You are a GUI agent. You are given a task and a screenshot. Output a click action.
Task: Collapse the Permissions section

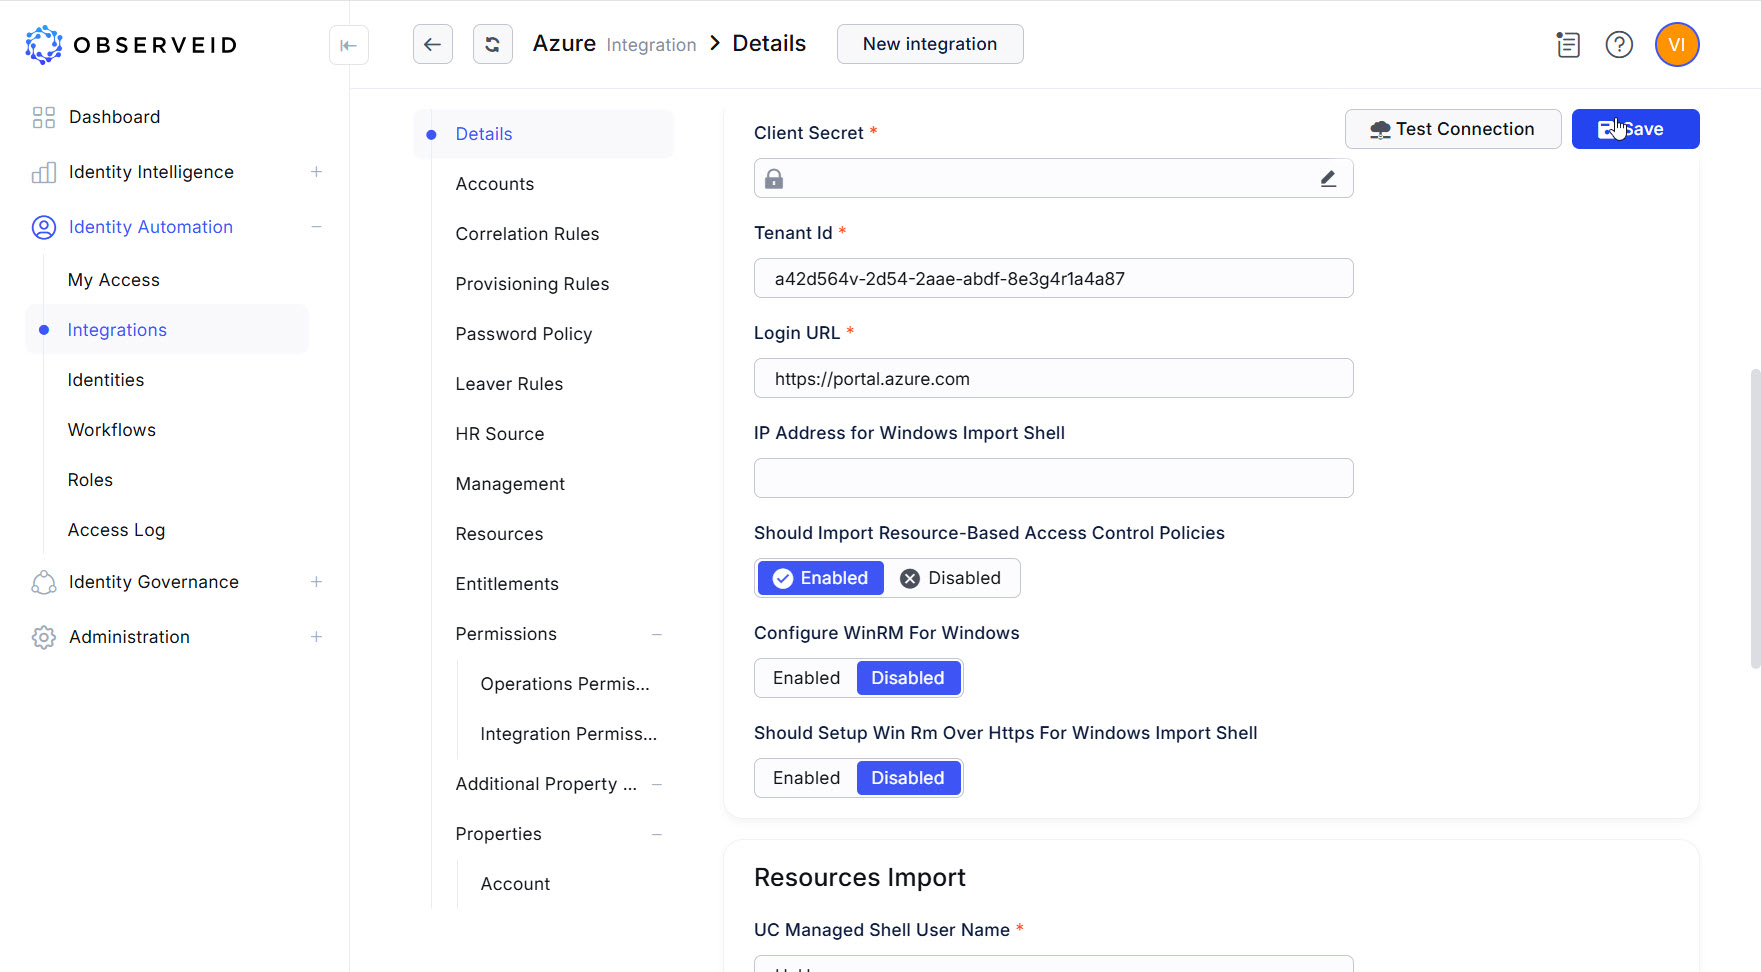click(x=657, y=634)
